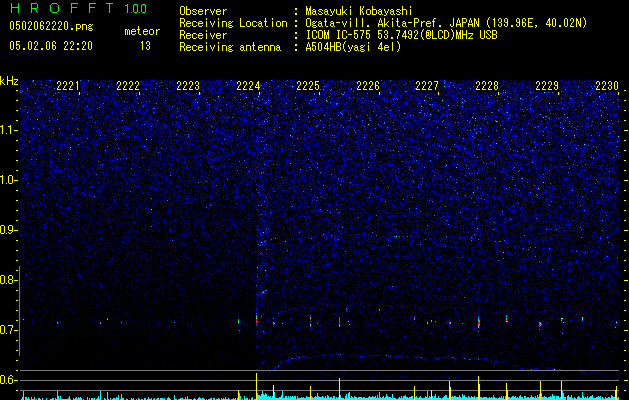
Task: Click the 2229 time marker
Action: 547,86
